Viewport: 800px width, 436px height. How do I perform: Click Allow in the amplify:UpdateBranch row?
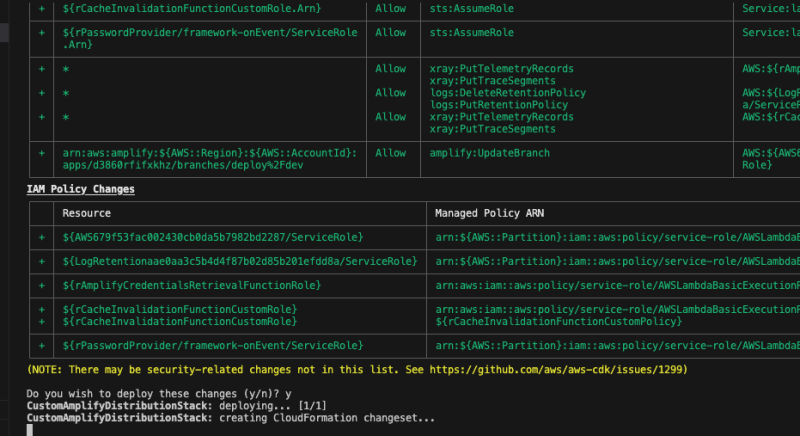click(x=390, y=153)
